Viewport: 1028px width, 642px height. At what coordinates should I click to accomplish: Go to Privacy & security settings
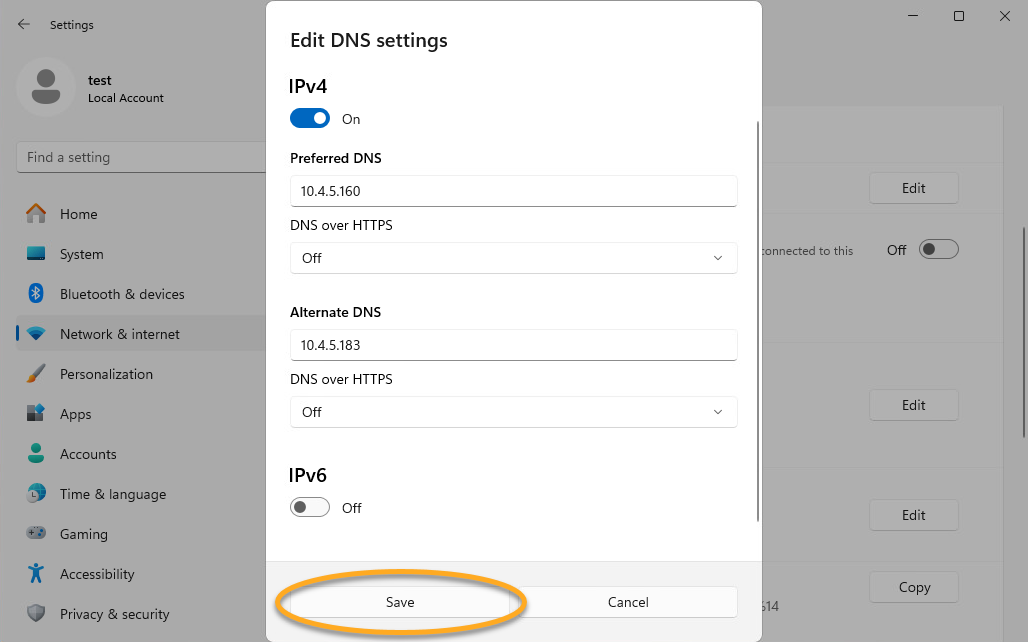coord(114,614)
